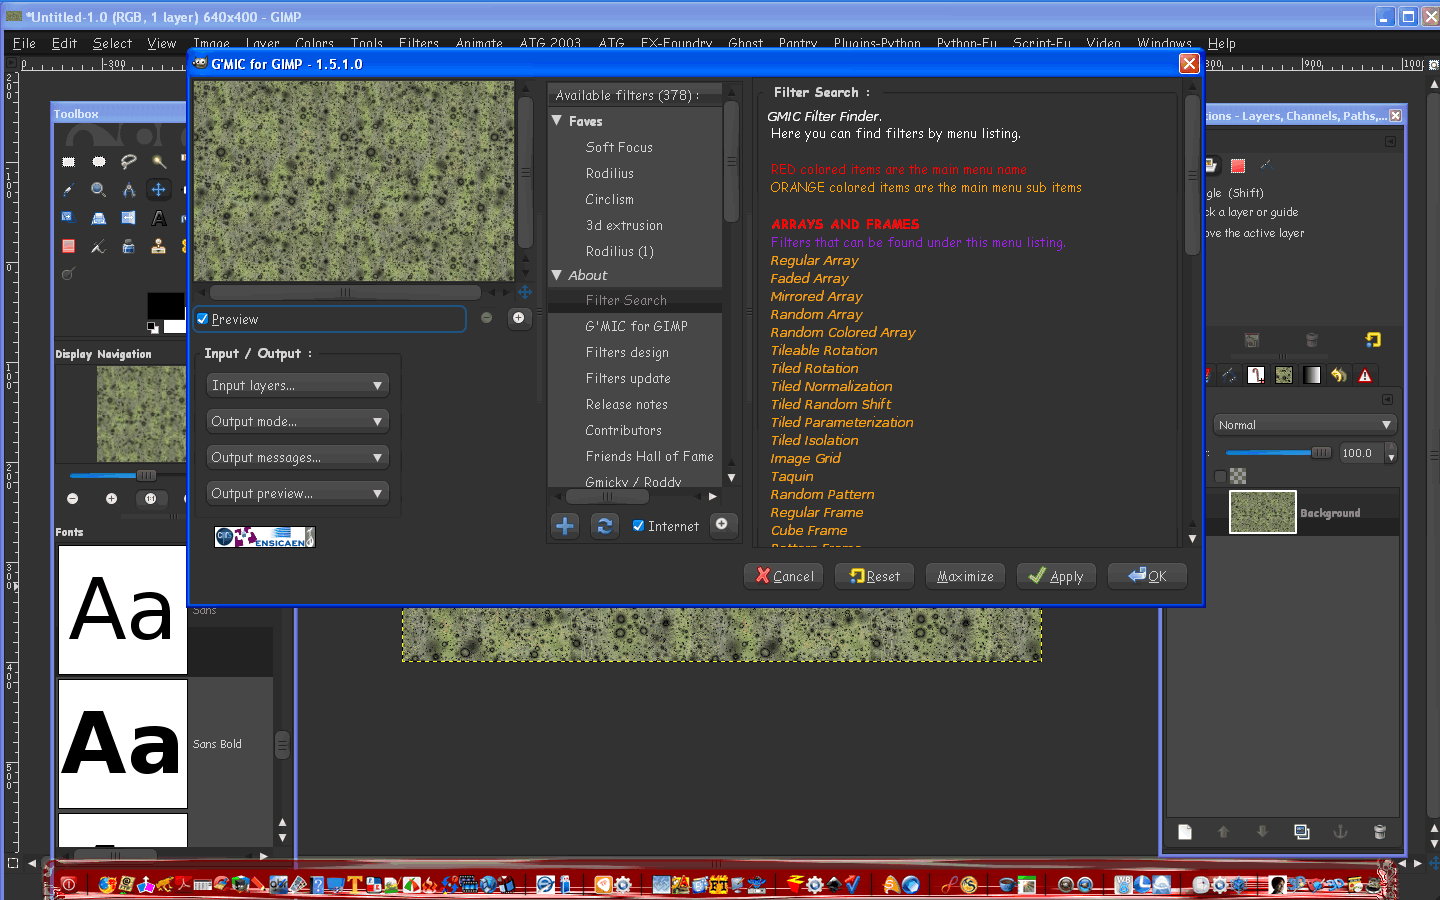Select the Move tool in Toolbox
Viewport: 1440px width, 900px height.
[x=158, y=189]
